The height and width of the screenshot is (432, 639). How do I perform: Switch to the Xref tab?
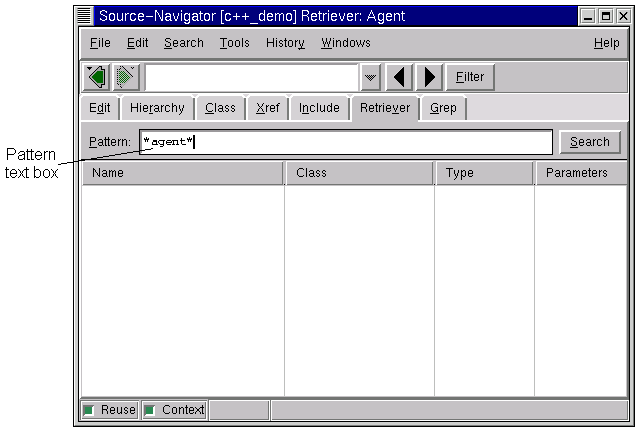[268, 108]
